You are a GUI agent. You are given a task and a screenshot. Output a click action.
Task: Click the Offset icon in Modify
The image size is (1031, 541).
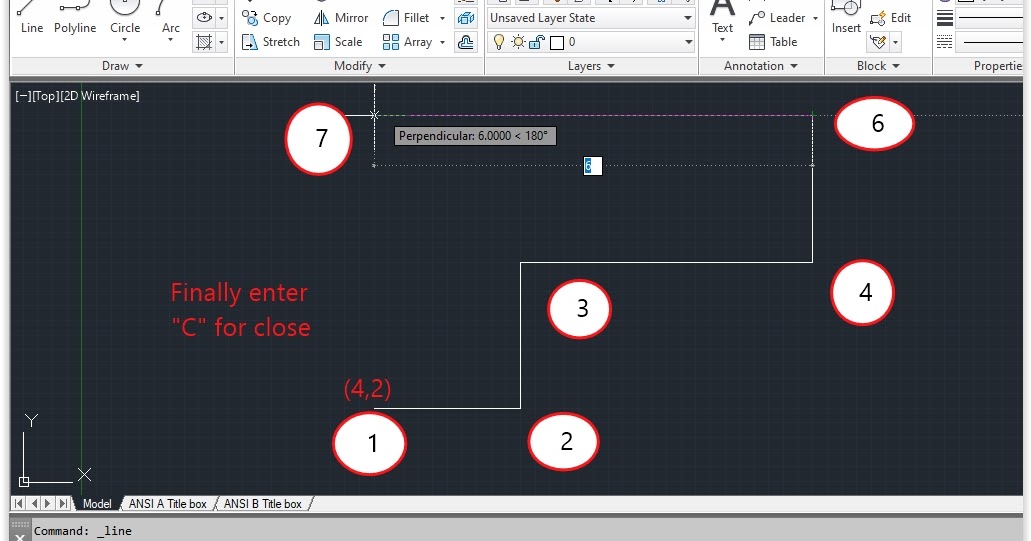(x=466, y=42)
